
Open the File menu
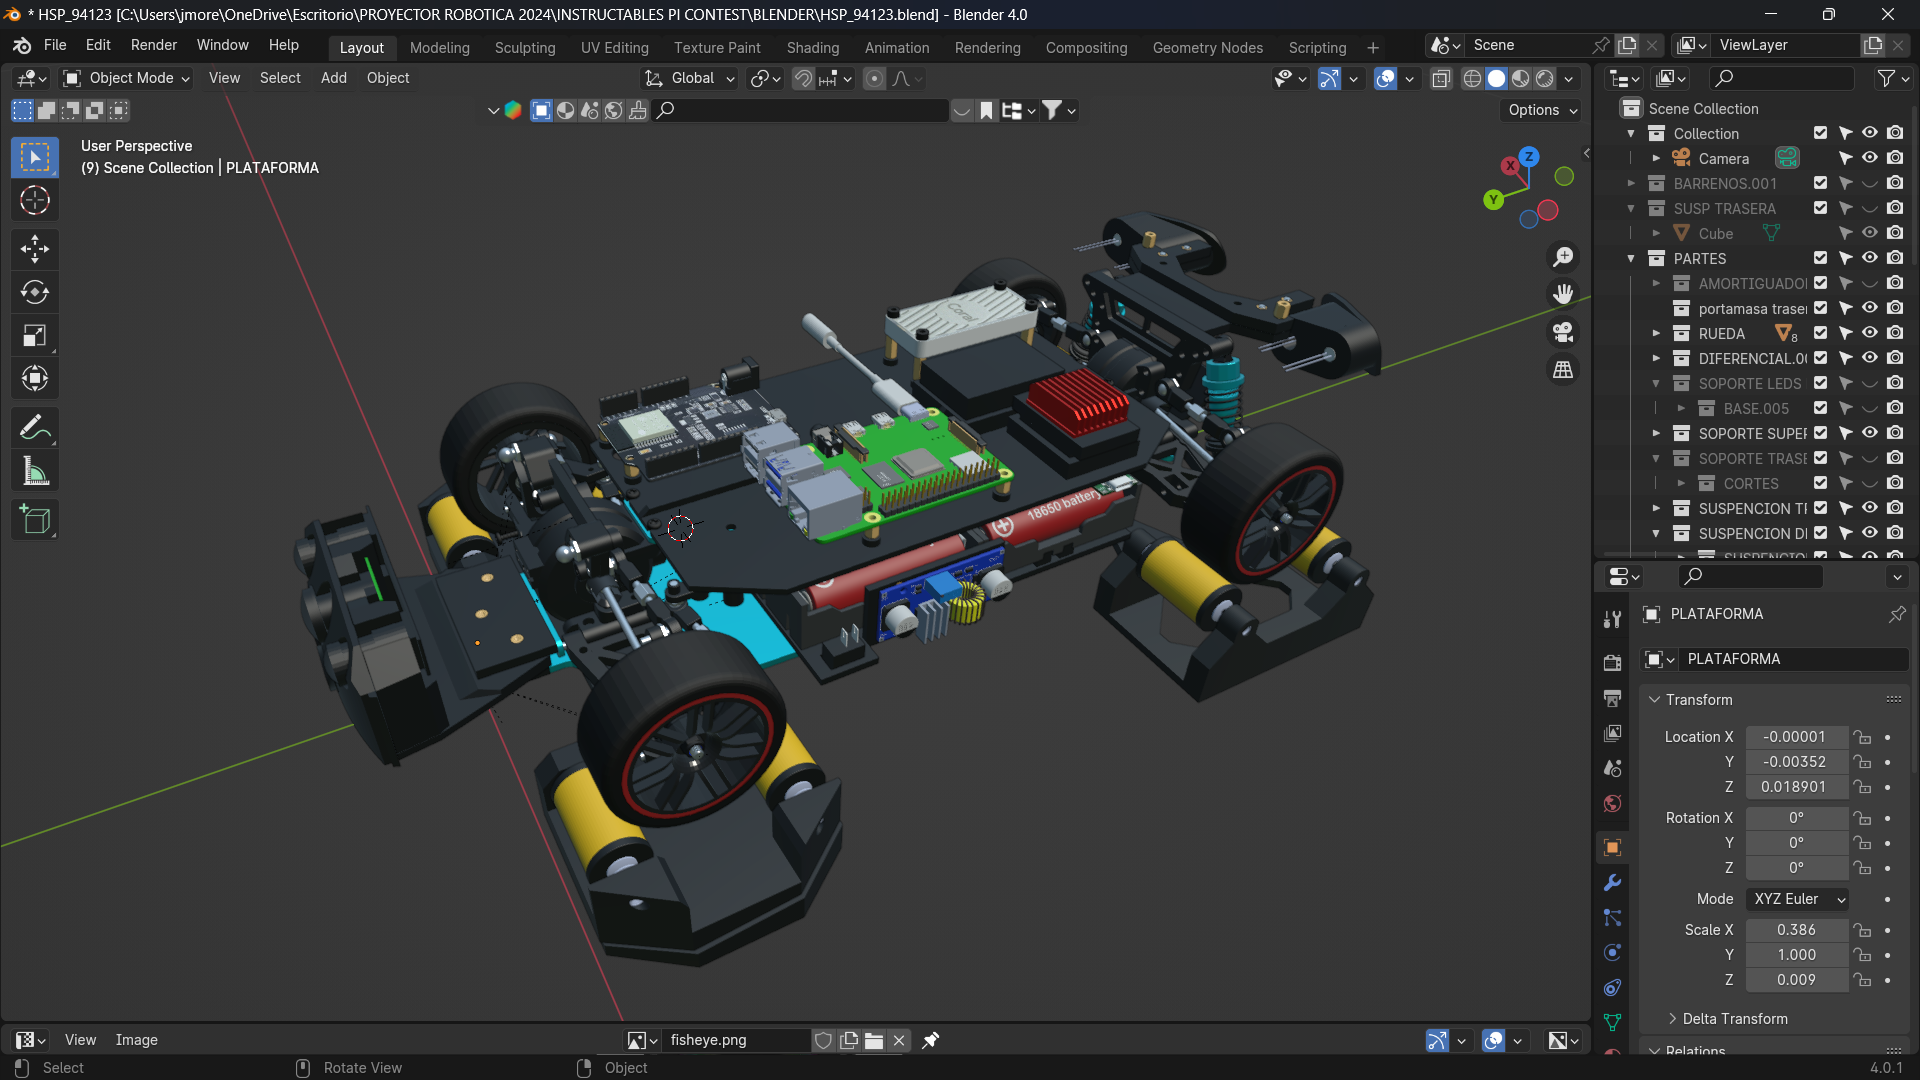(x=55, y=45)
